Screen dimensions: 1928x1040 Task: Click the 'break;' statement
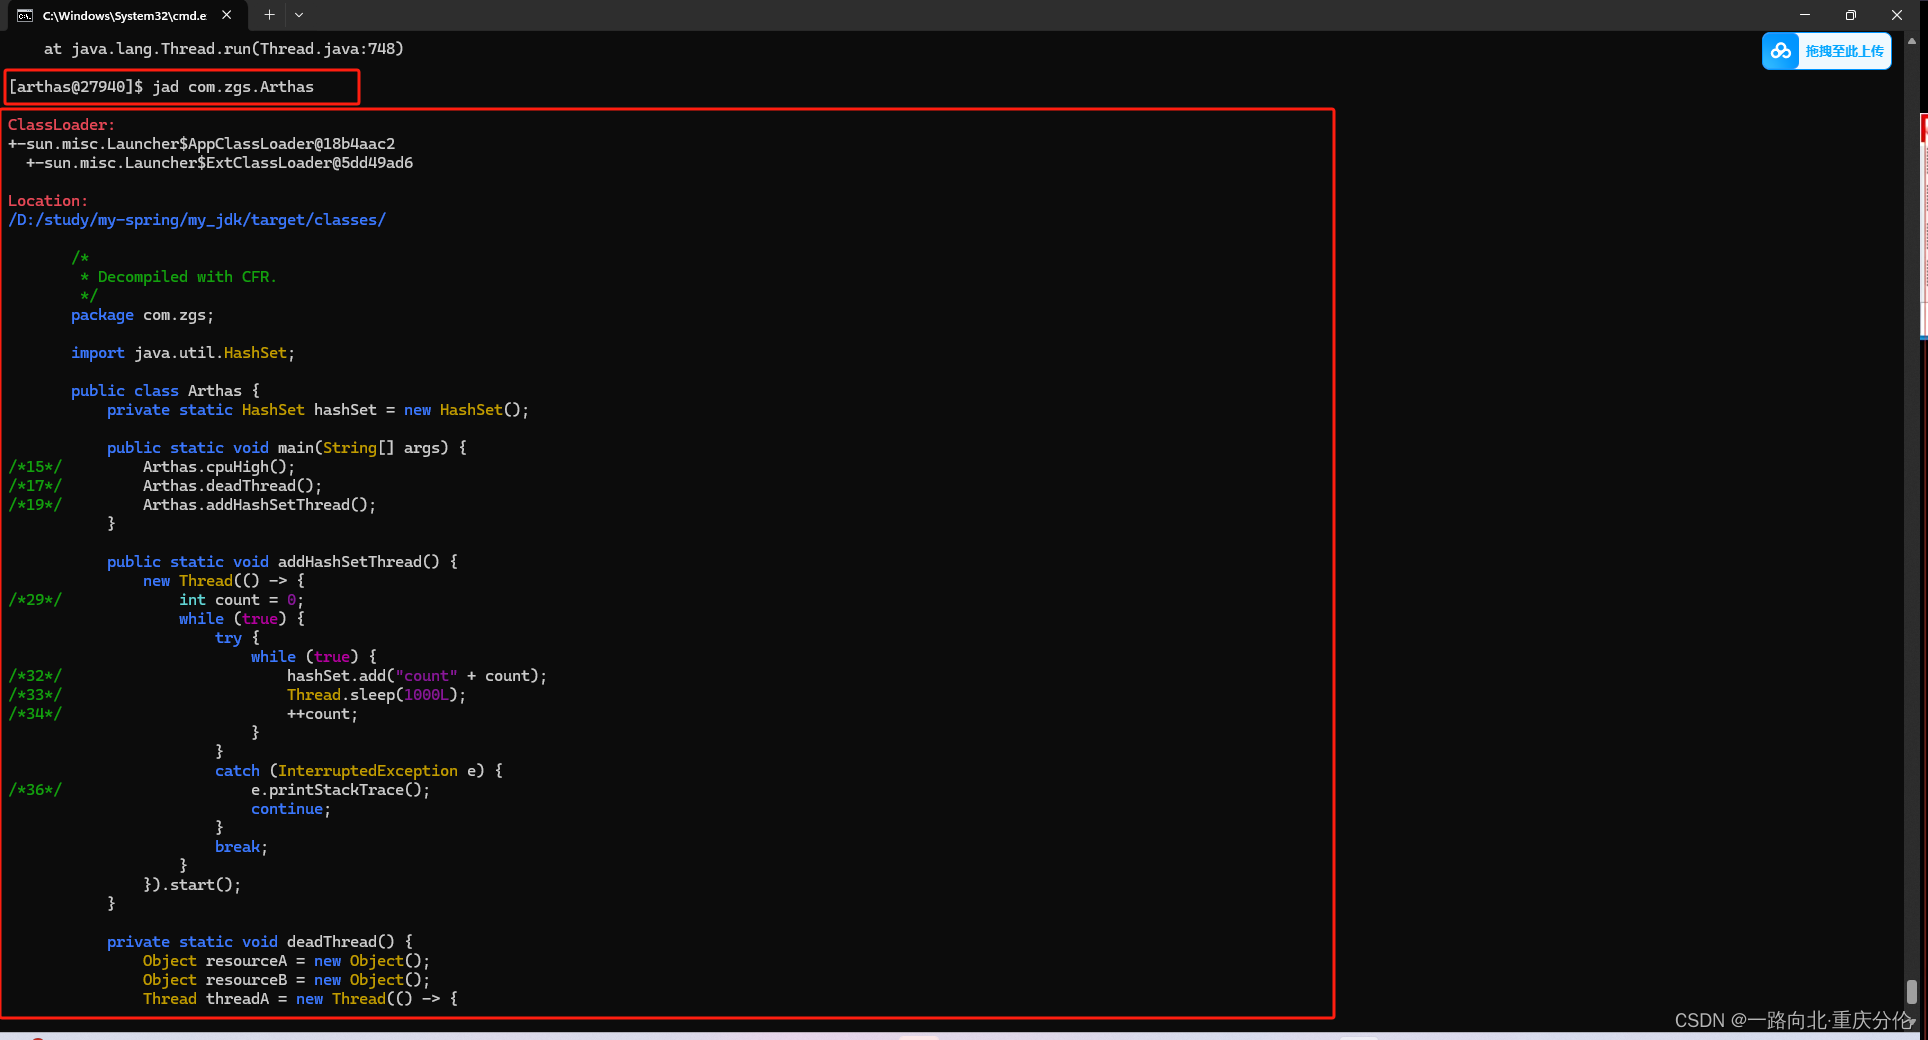point(241,847)
